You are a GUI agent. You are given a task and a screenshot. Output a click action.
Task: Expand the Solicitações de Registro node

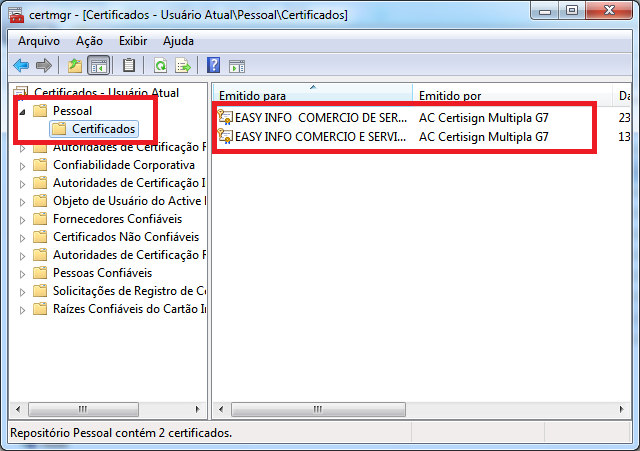point(22,291)
